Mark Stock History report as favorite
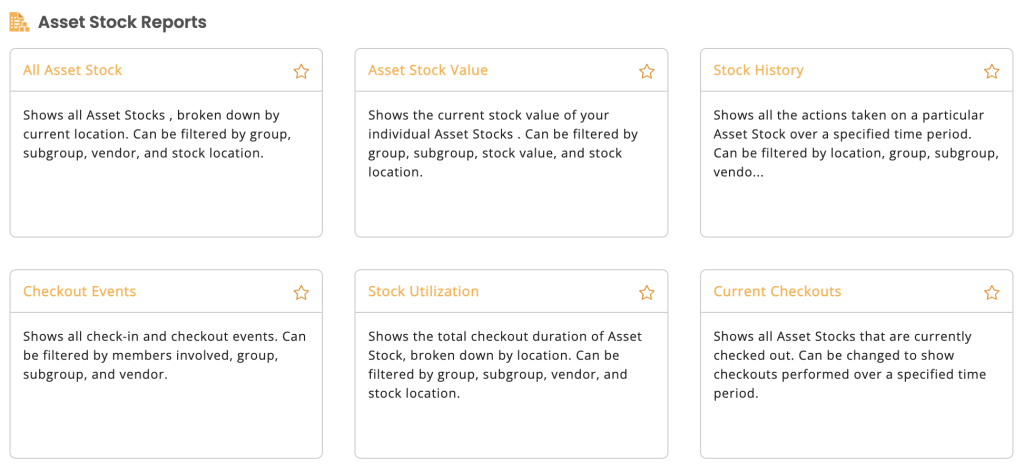The width and height of the screenshot is (1024, 472). 991,71
